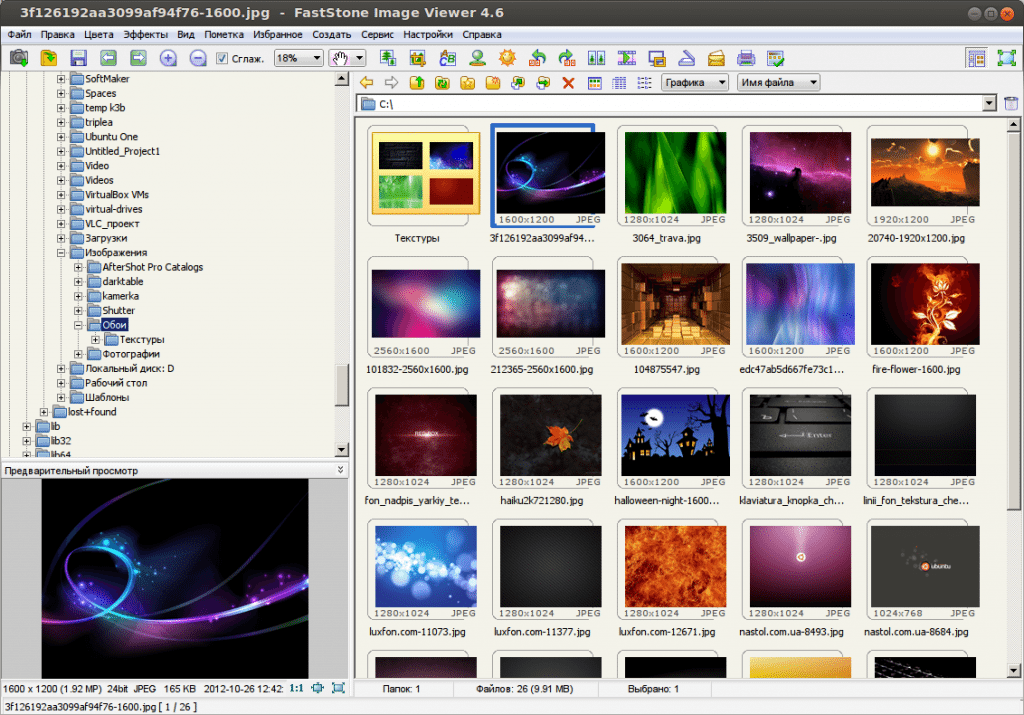Click the scanner acquire icon
This screenshot has height=715, width=1024.
point(686,58)
